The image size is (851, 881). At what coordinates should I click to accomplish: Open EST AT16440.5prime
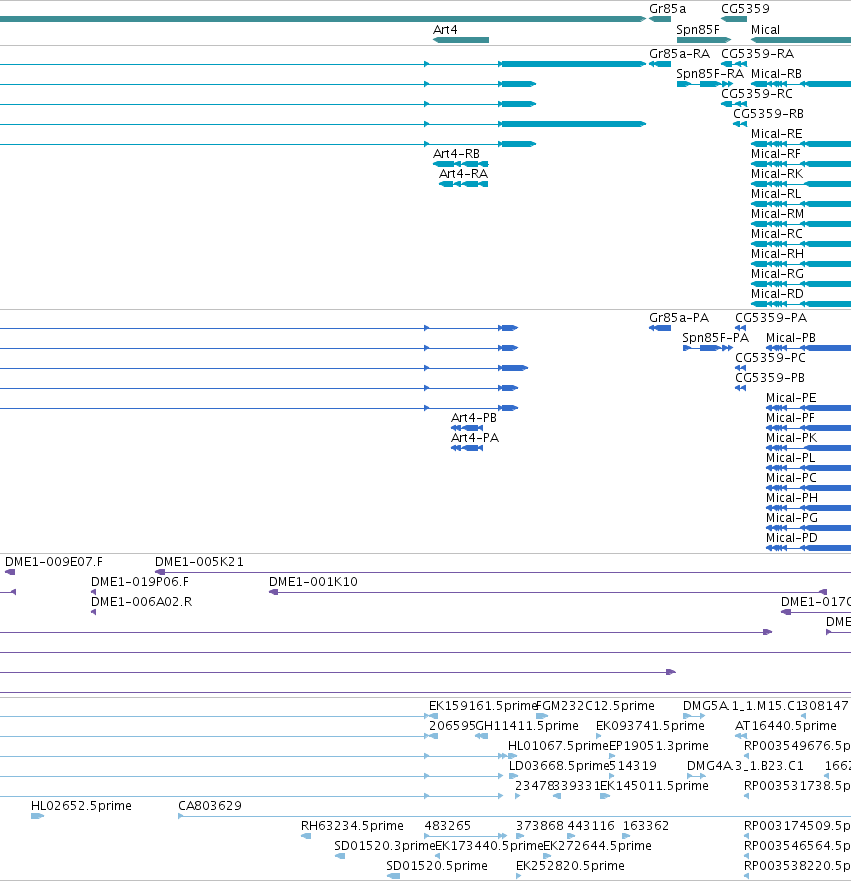pos(741,736)
